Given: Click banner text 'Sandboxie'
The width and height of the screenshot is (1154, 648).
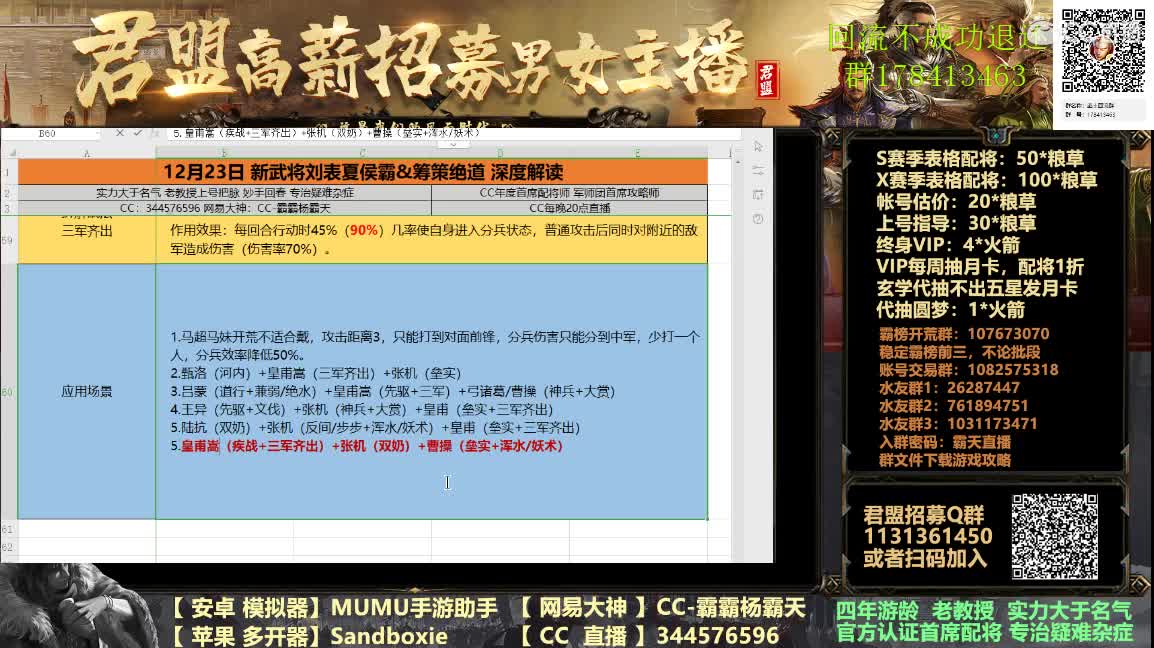Looking at the screenshot, I should (389, 635).
